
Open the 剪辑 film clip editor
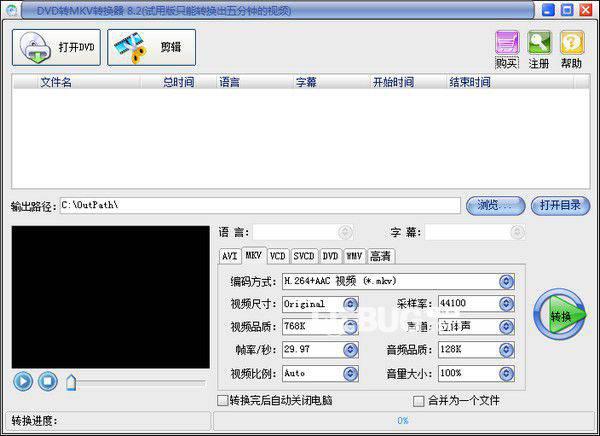click(x=152, y=47)
